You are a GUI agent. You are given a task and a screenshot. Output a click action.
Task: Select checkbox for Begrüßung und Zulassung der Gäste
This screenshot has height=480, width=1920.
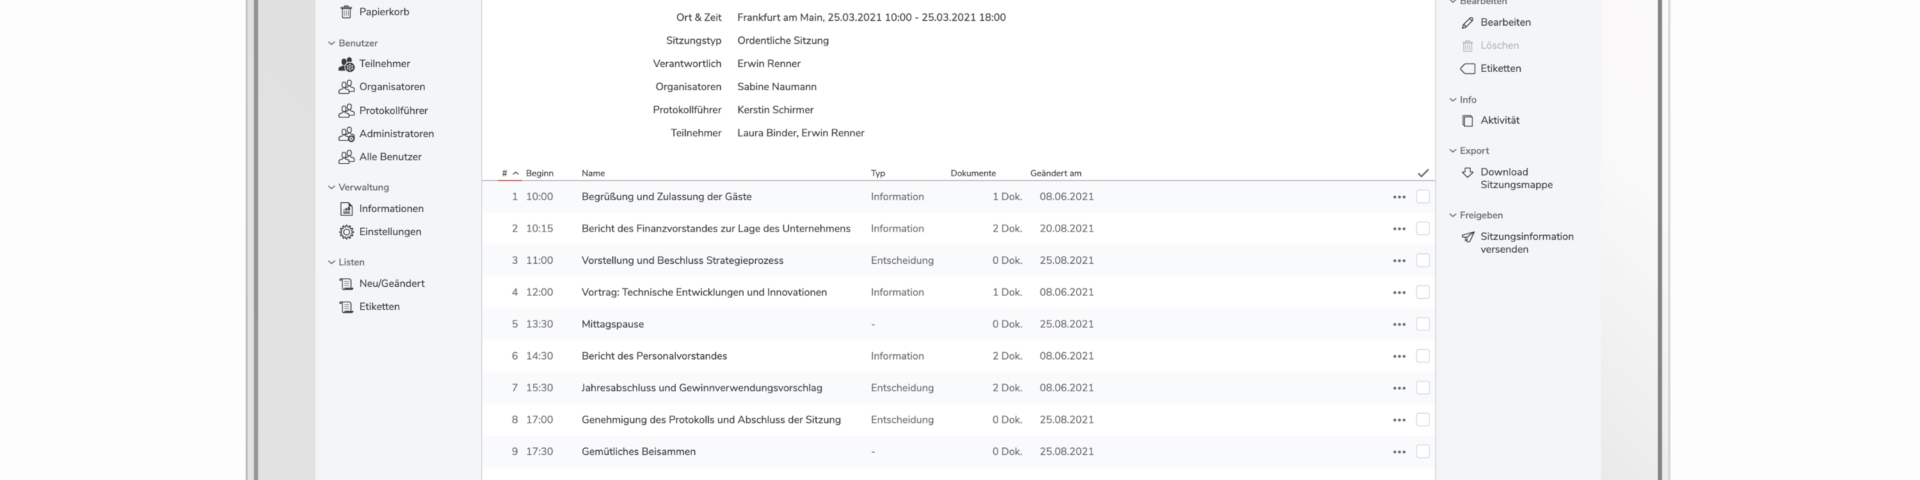click(1422, 197)
